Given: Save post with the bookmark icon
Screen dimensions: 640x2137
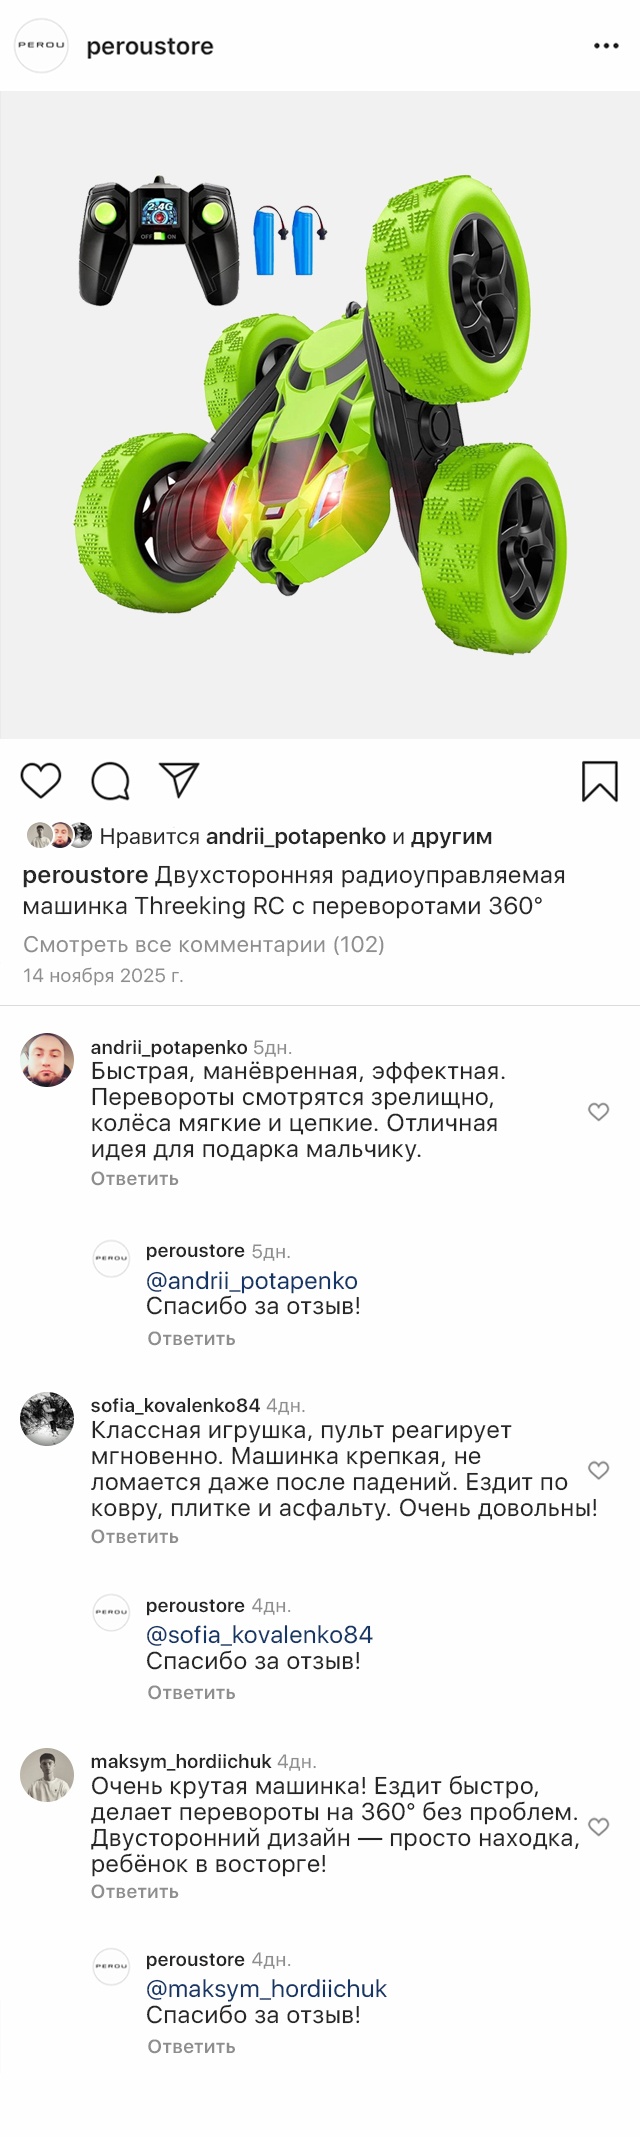Looking at the screenshot, I should (x=599, y=781).
